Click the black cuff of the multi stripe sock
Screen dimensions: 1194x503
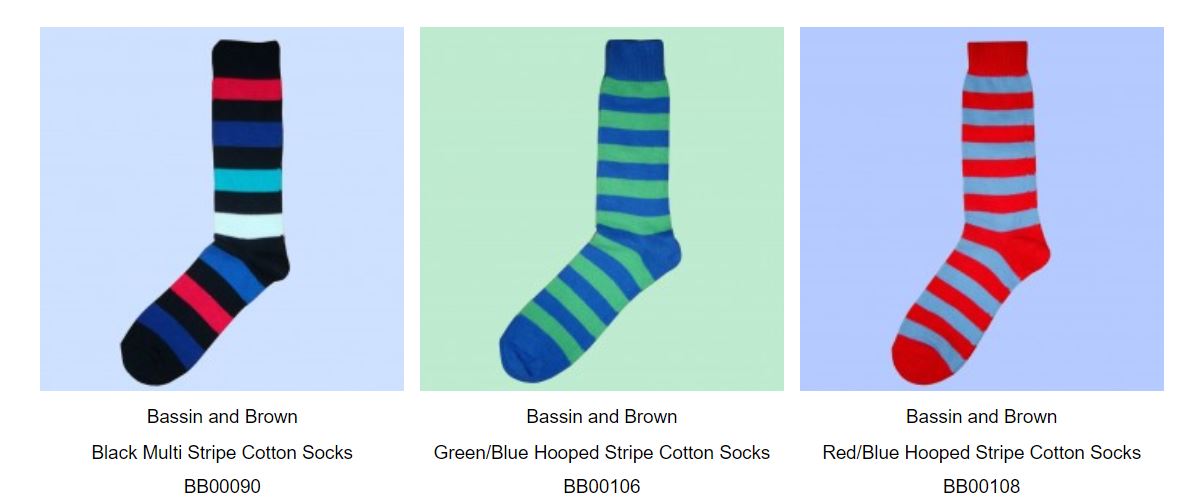pos(246,58)
